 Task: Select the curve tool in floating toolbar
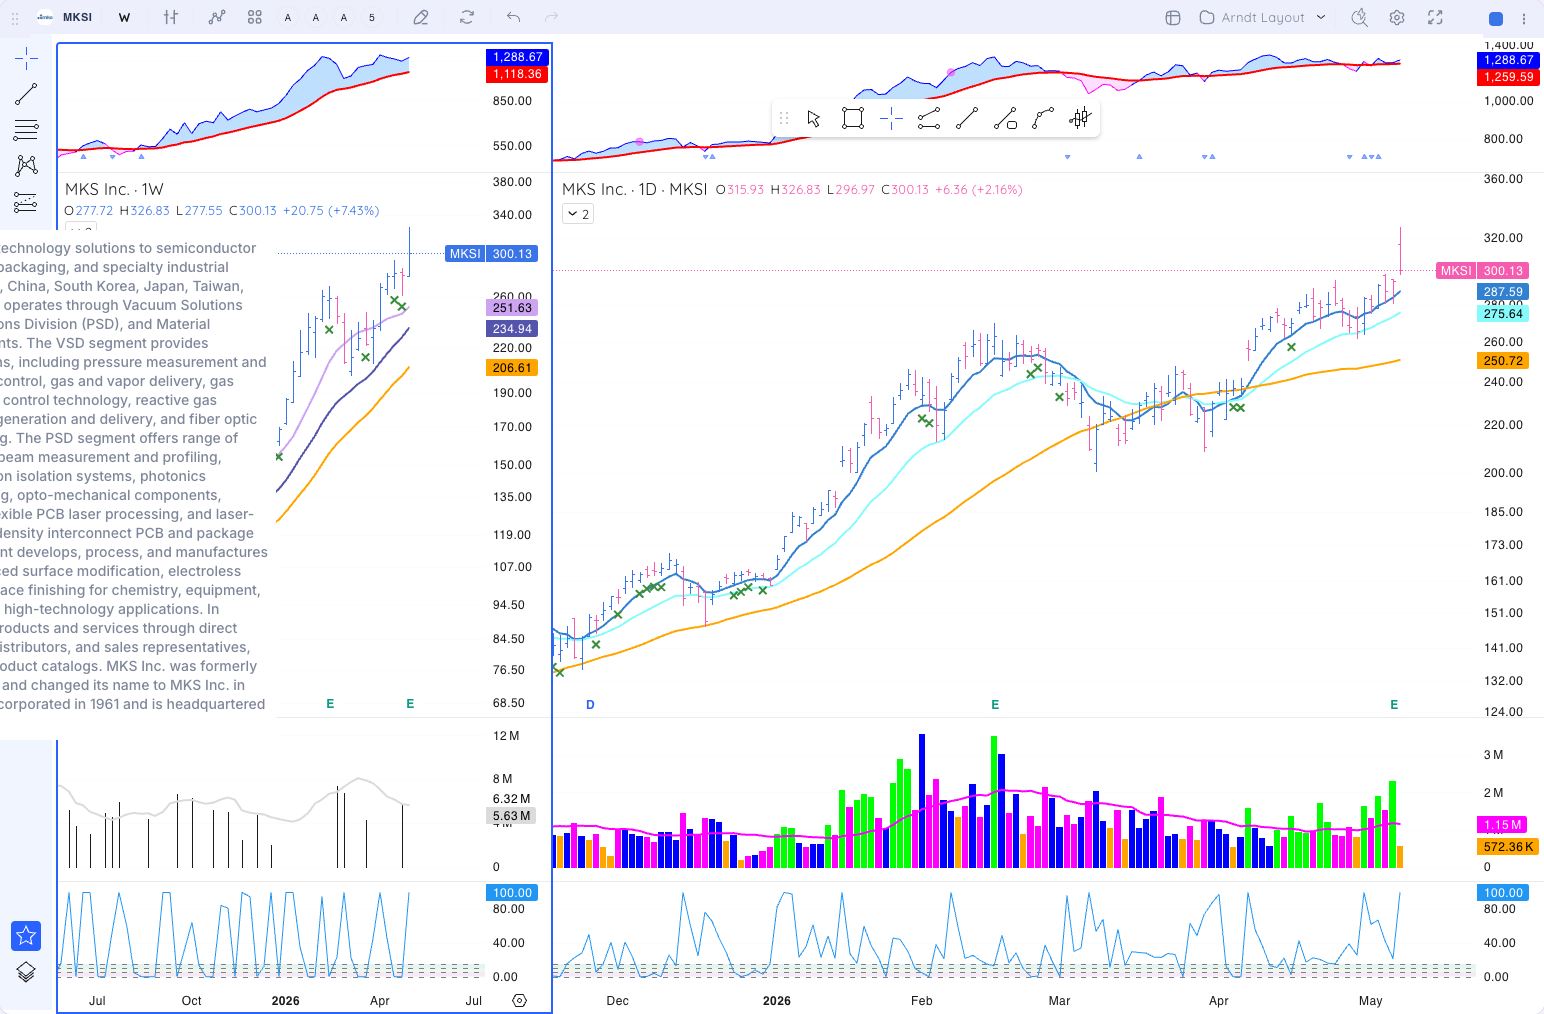point(1043,119)
